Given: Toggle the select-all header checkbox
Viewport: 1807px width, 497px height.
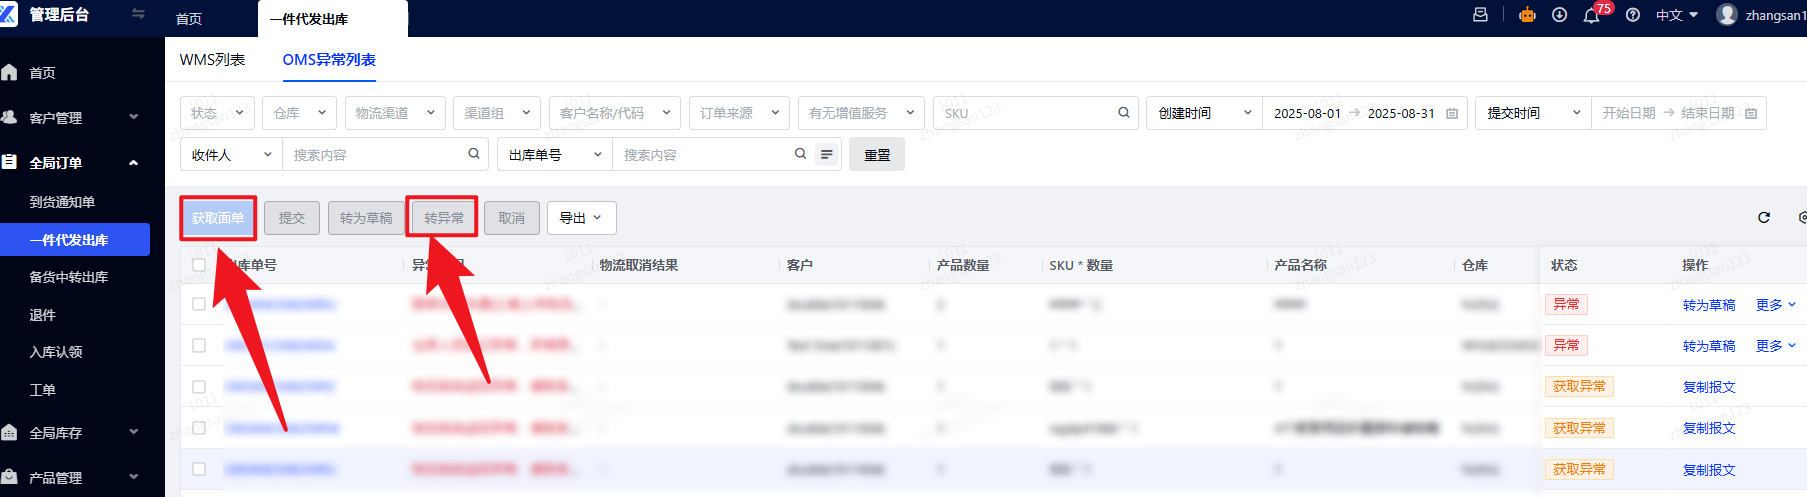Looking at the screenshot, I should [199, 265].
